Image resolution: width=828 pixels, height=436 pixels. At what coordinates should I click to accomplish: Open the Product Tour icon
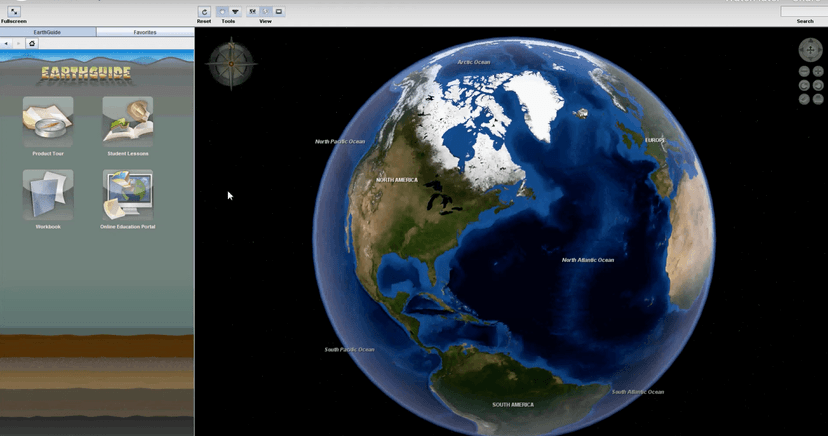tap(48, 122)
